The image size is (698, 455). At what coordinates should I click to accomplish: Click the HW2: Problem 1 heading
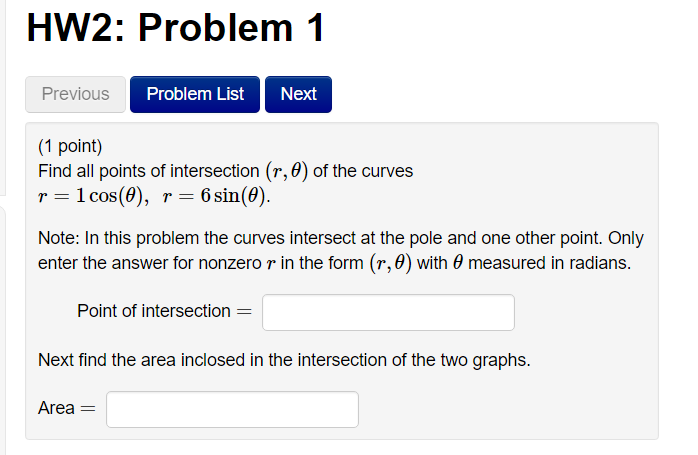(x=176, y=28)
